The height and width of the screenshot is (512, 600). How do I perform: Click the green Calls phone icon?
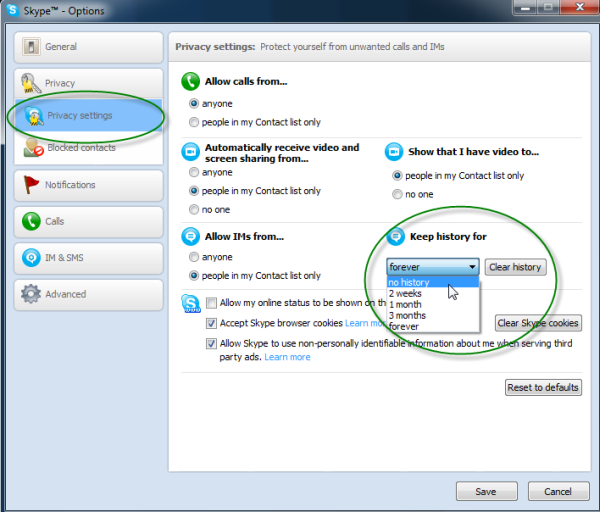31,222
